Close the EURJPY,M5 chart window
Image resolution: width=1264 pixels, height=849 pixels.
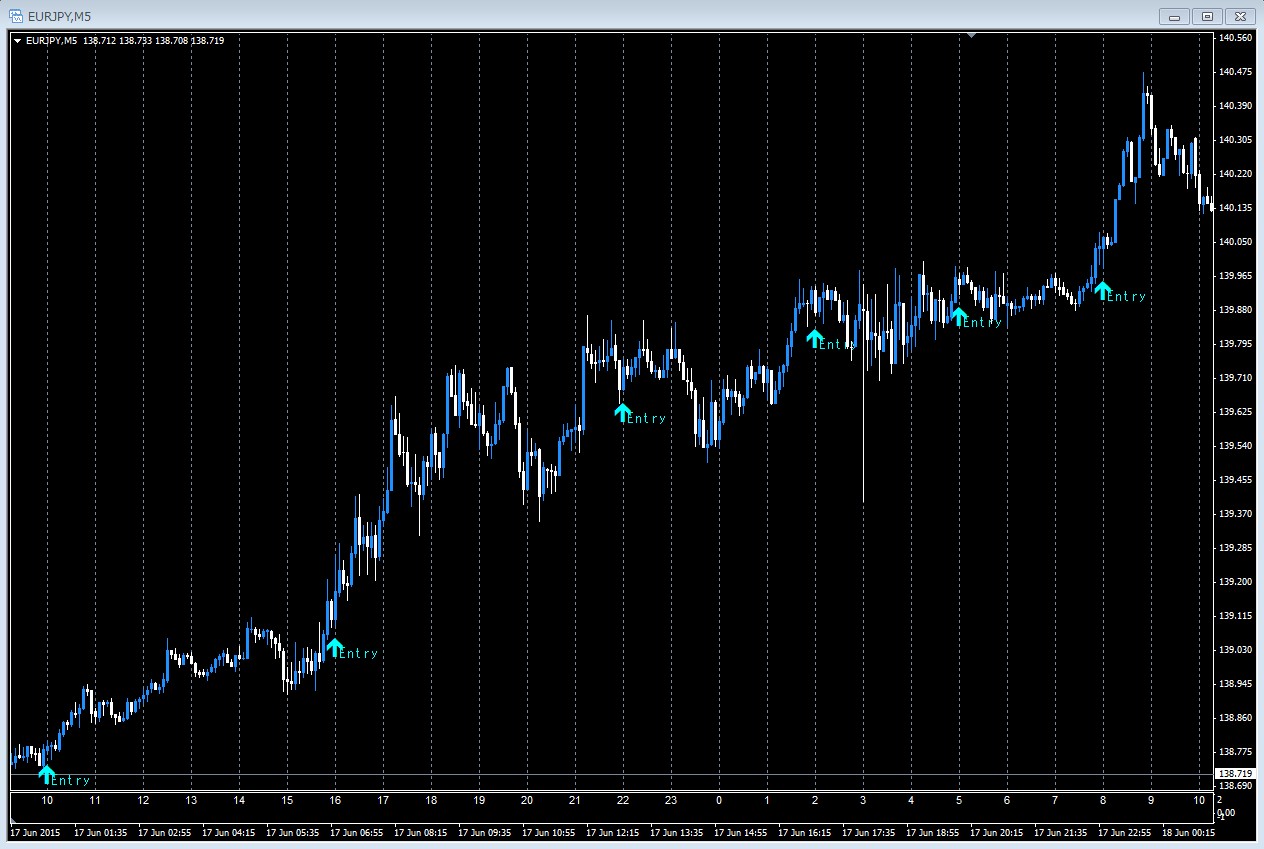point(1239,16)
